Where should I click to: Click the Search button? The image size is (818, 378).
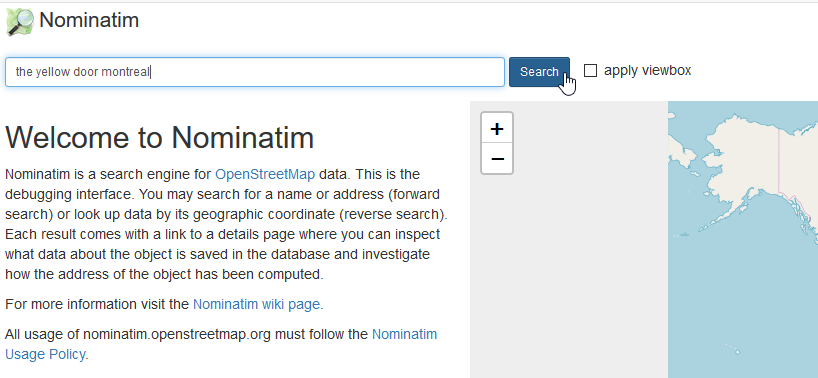tap(539, 72)
